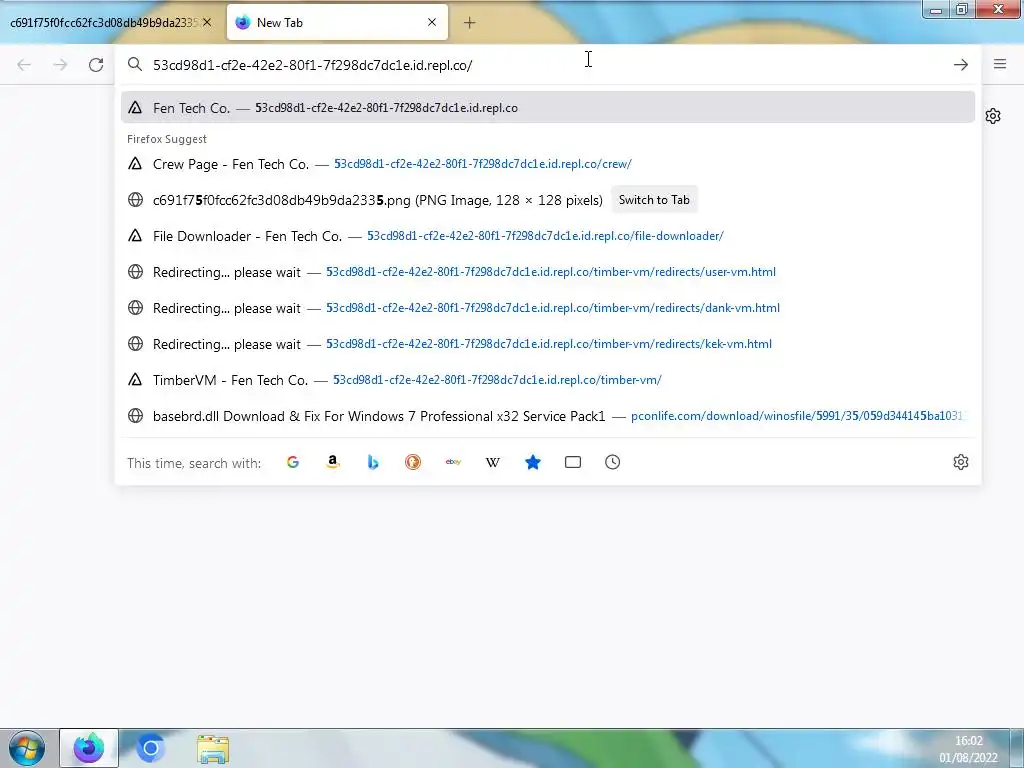Image resolution: width=1024 pixels, height=768 pixels.
Task: Open TimberVM - Fen Tech Co. suggestion
Action: [x=548, y=379]
